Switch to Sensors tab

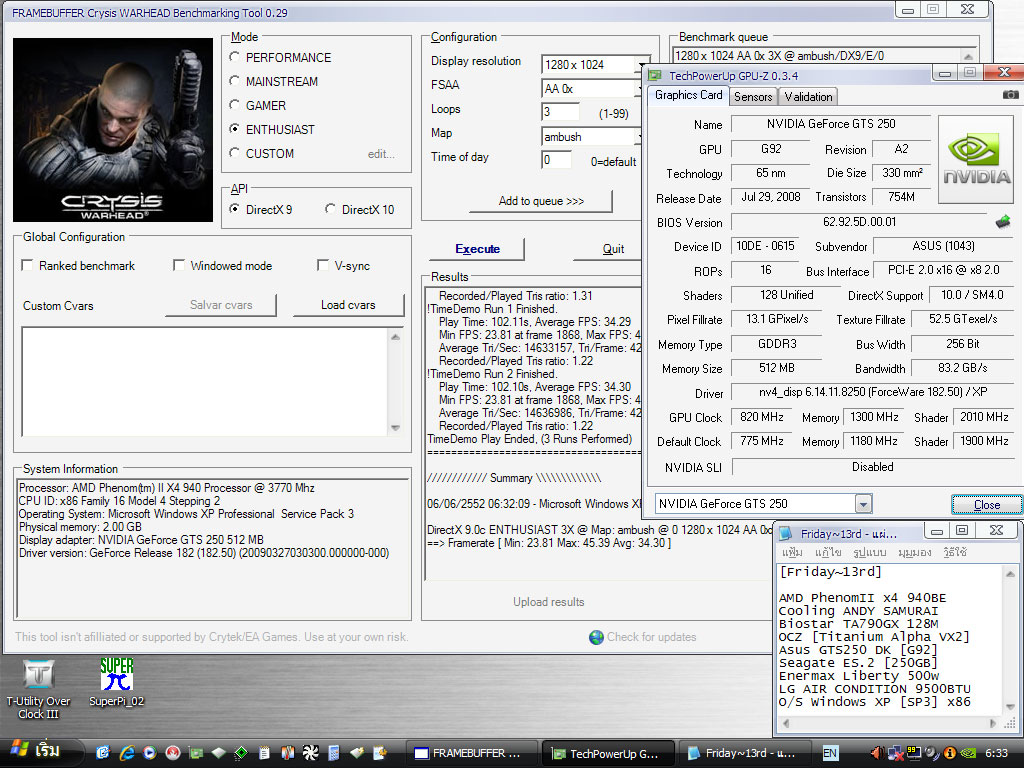coord(753,97)
